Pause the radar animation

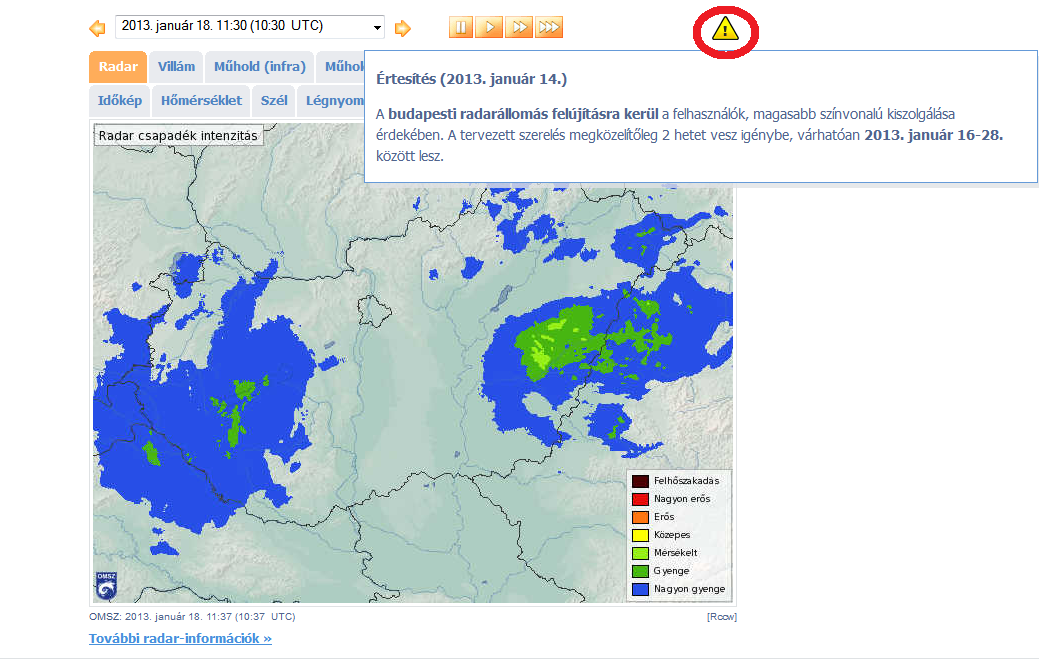tap(460, 27)
